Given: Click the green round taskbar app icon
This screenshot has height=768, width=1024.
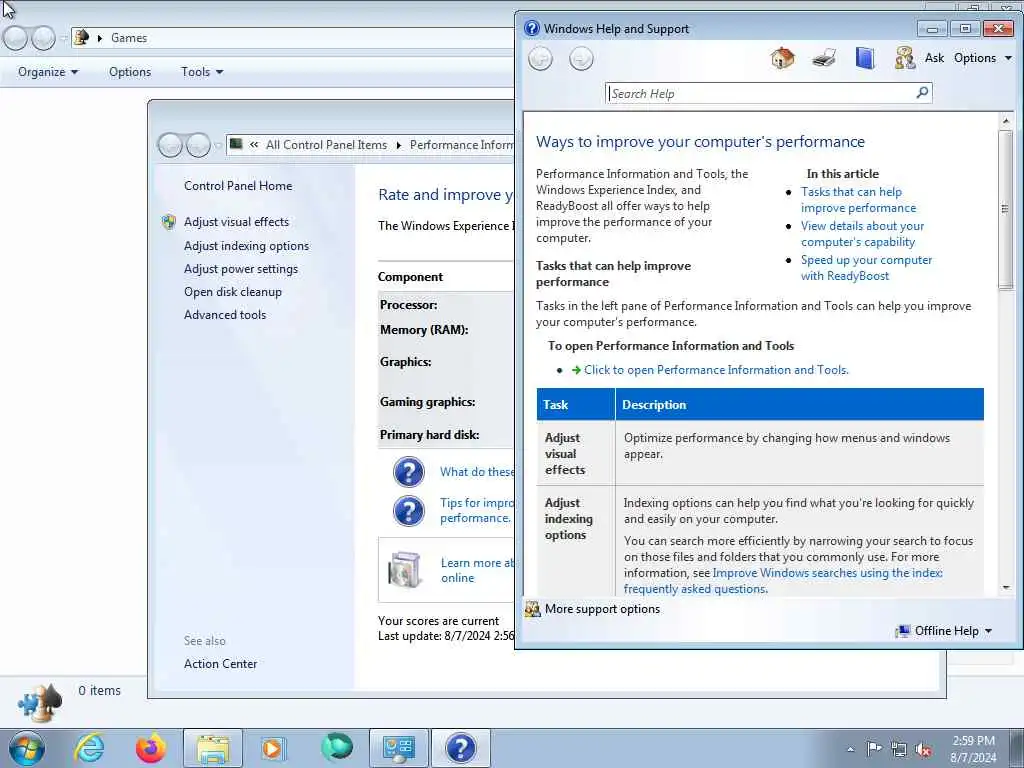Looking at the screenshot, I should (337, 747).
